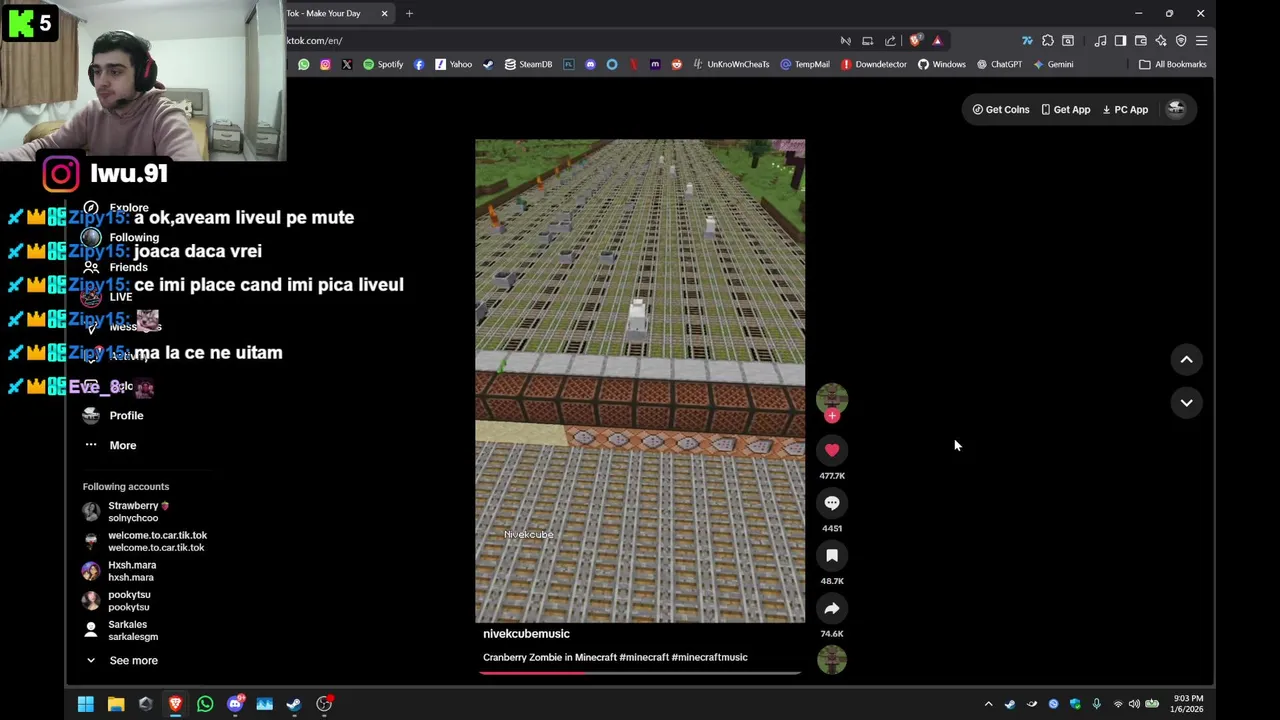The width and height of the screenshot is (1280, 720).
Task: Open Following feed in sidebar
Action: pos(121,238)
